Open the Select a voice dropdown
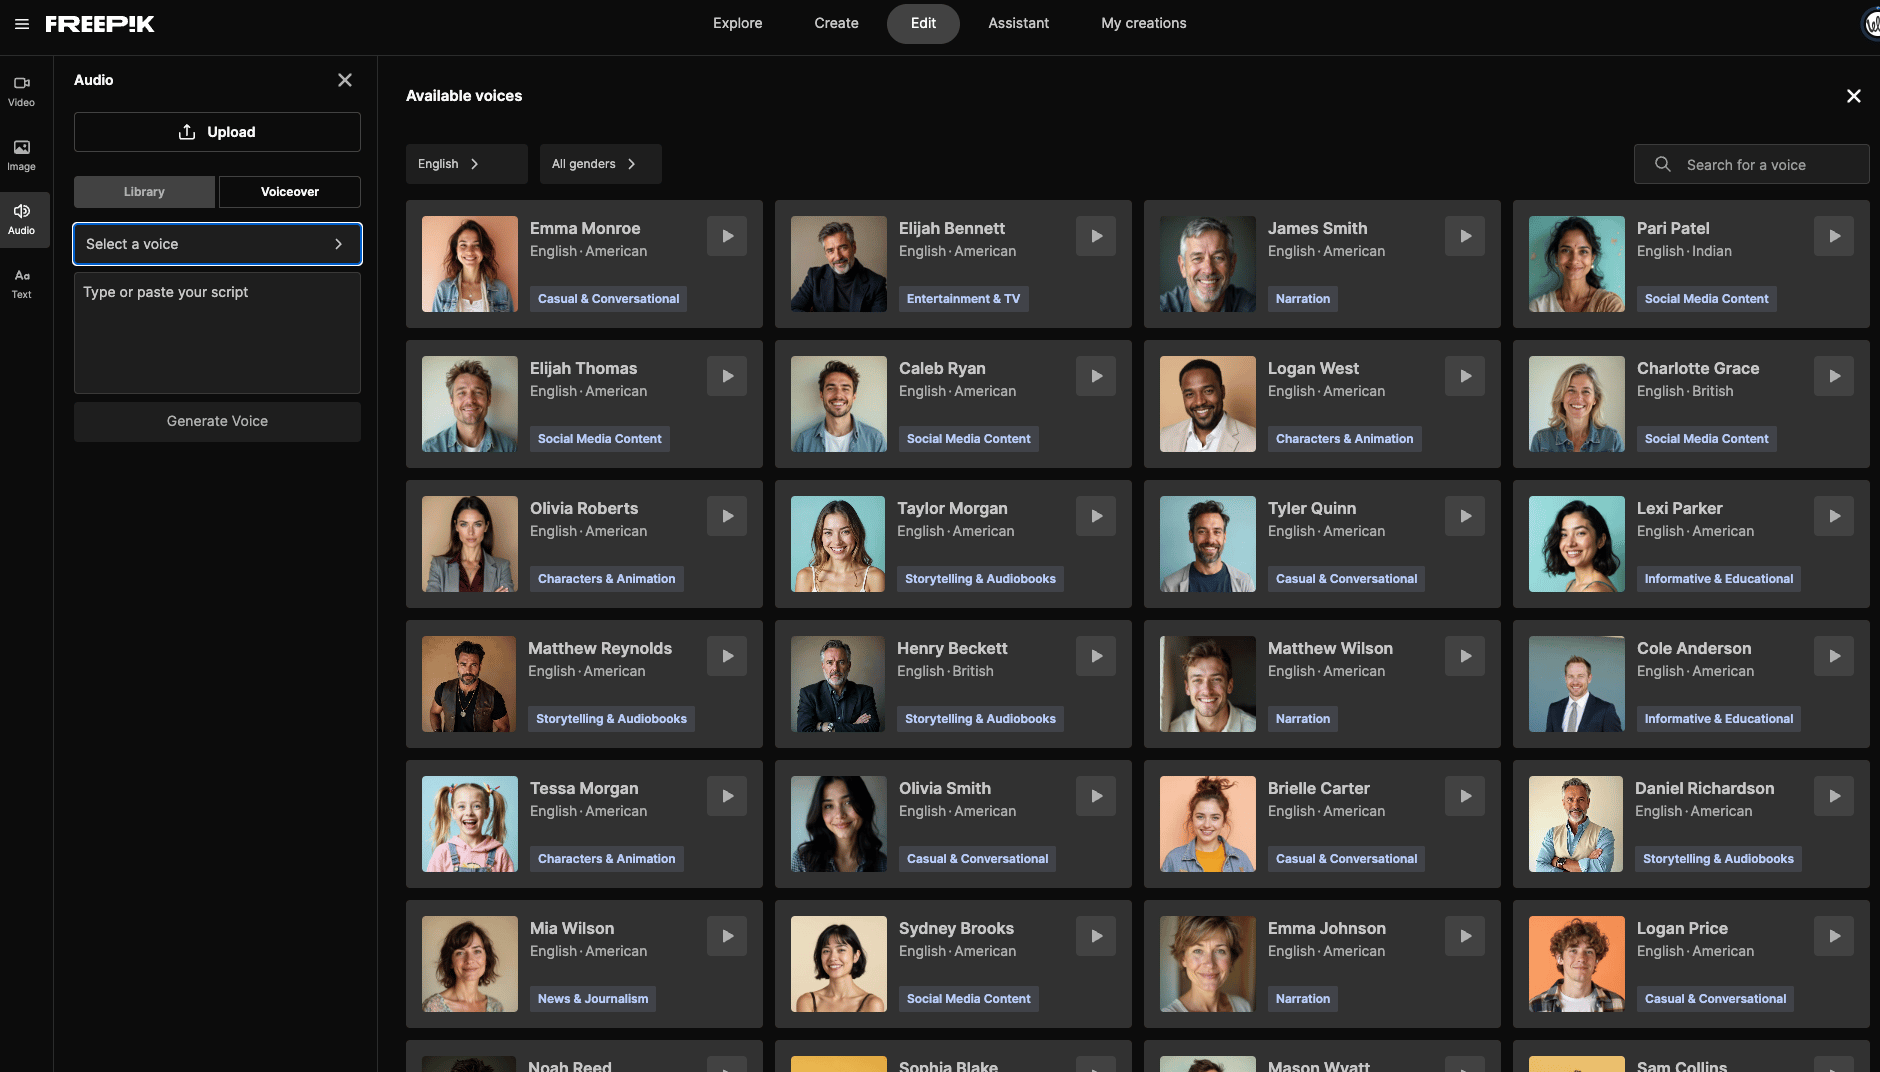 (x=217, y=244)
